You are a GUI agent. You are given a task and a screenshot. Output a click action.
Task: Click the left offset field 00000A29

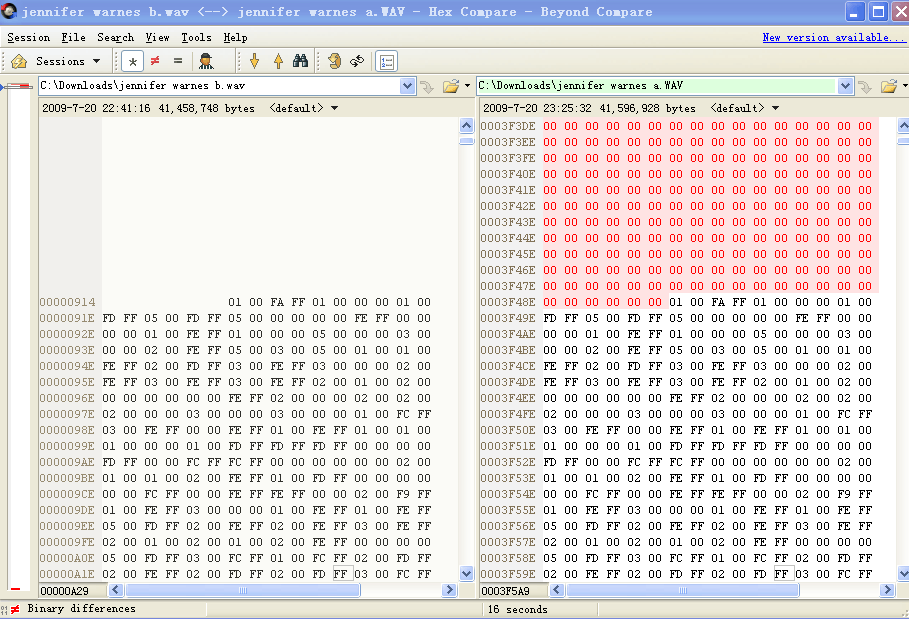[x=73, y=591]
